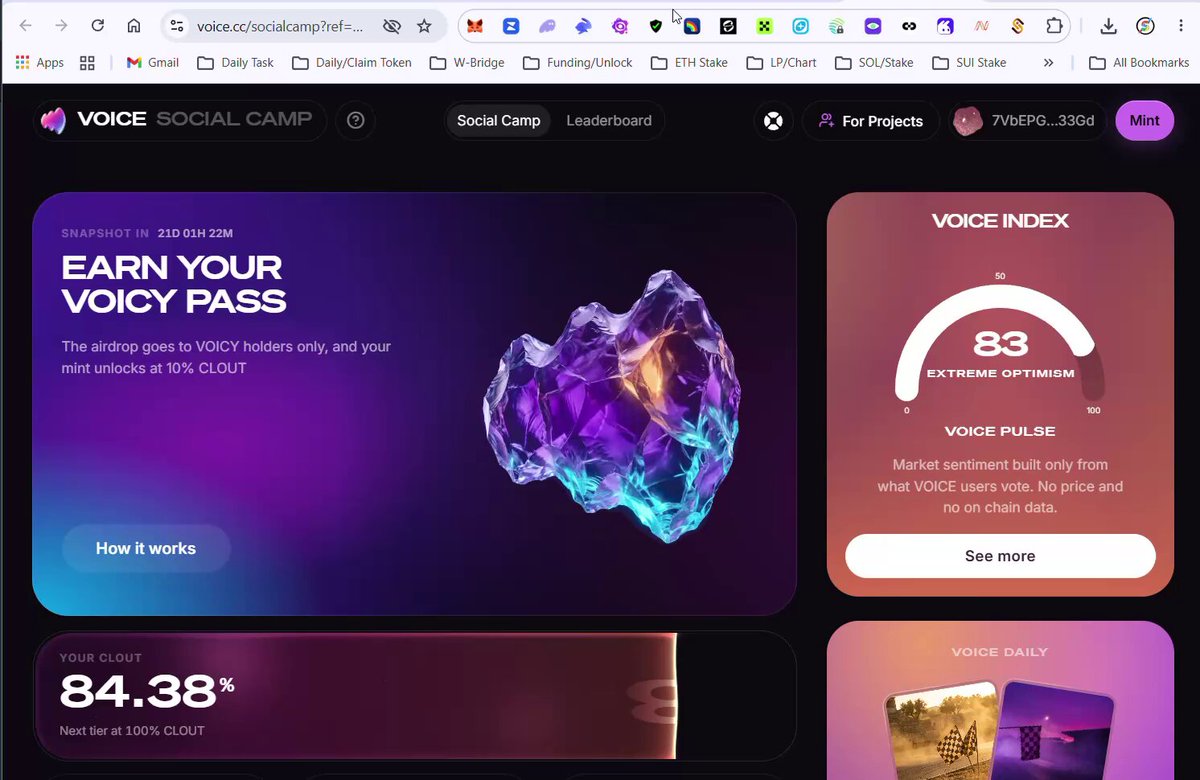Open the help question mark icon

tap(355, 121)
